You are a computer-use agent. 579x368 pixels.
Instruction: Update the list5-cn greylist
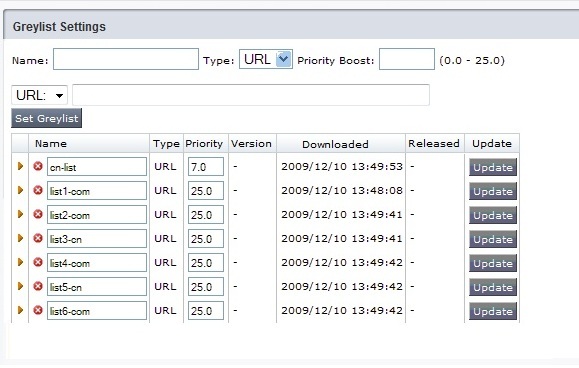click(493, 287)
